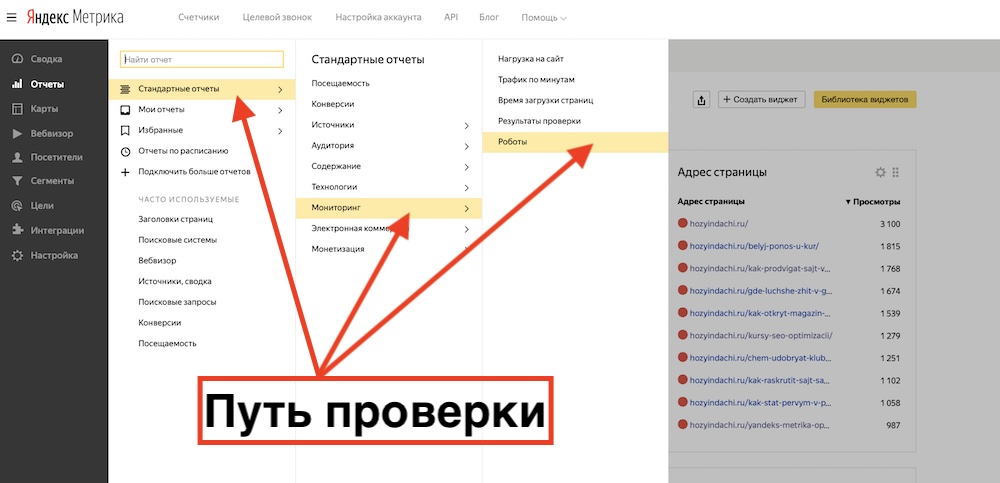
Task: Expand the Аудитория submenu arrow
Action: click(467, 146)
